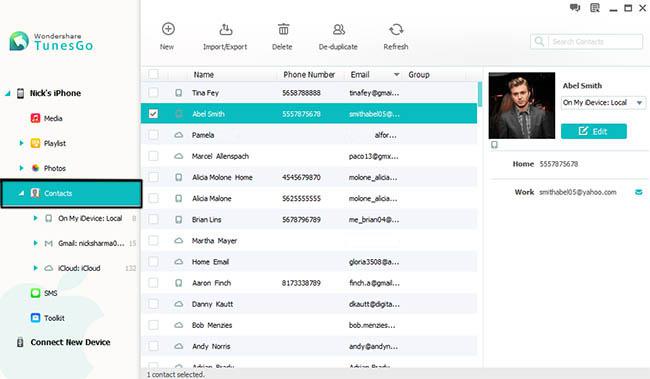Open the On My iDevice: Local dropdown
Viewport: 650px width, 379px height.
(x=603, y=102)
